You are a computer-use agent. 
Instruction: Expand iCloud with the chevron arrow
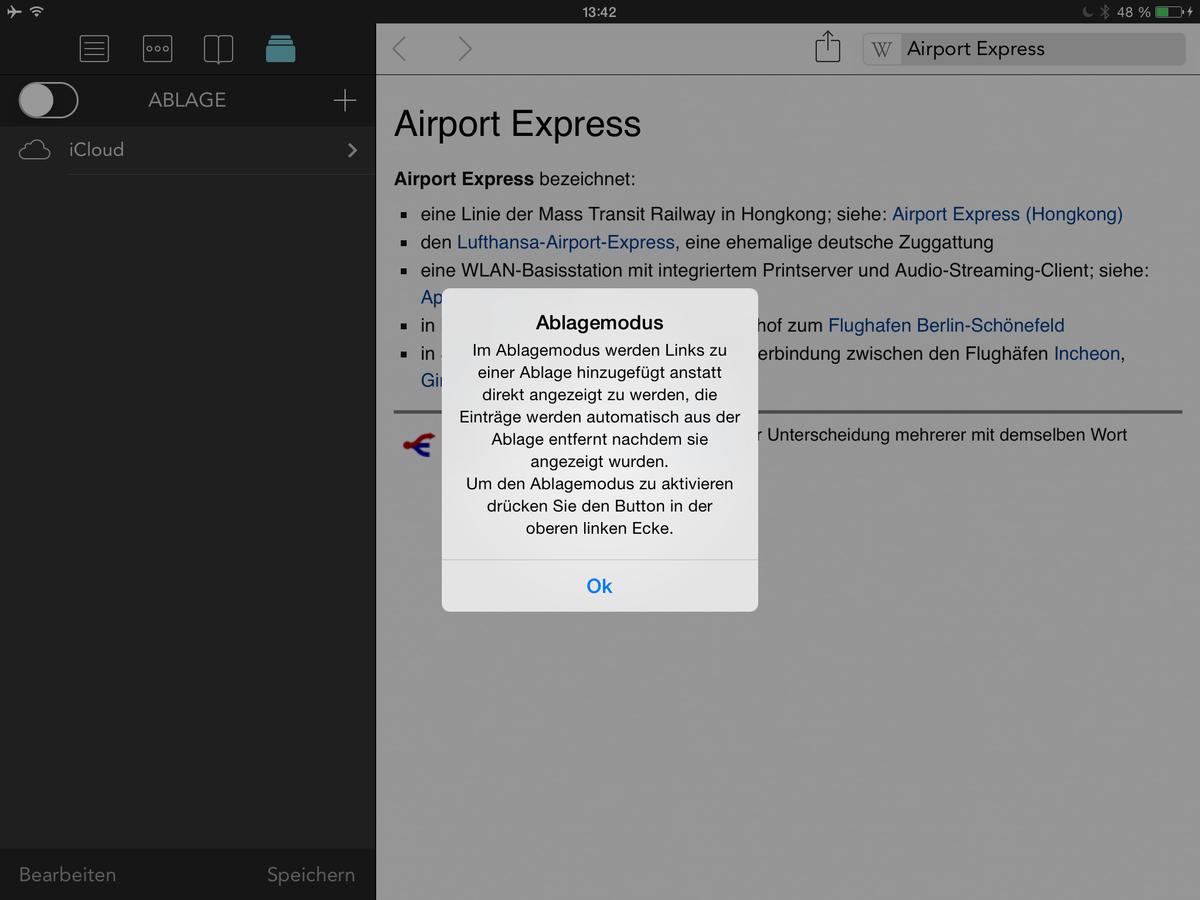pyautogui.click(x=352, y=150)
